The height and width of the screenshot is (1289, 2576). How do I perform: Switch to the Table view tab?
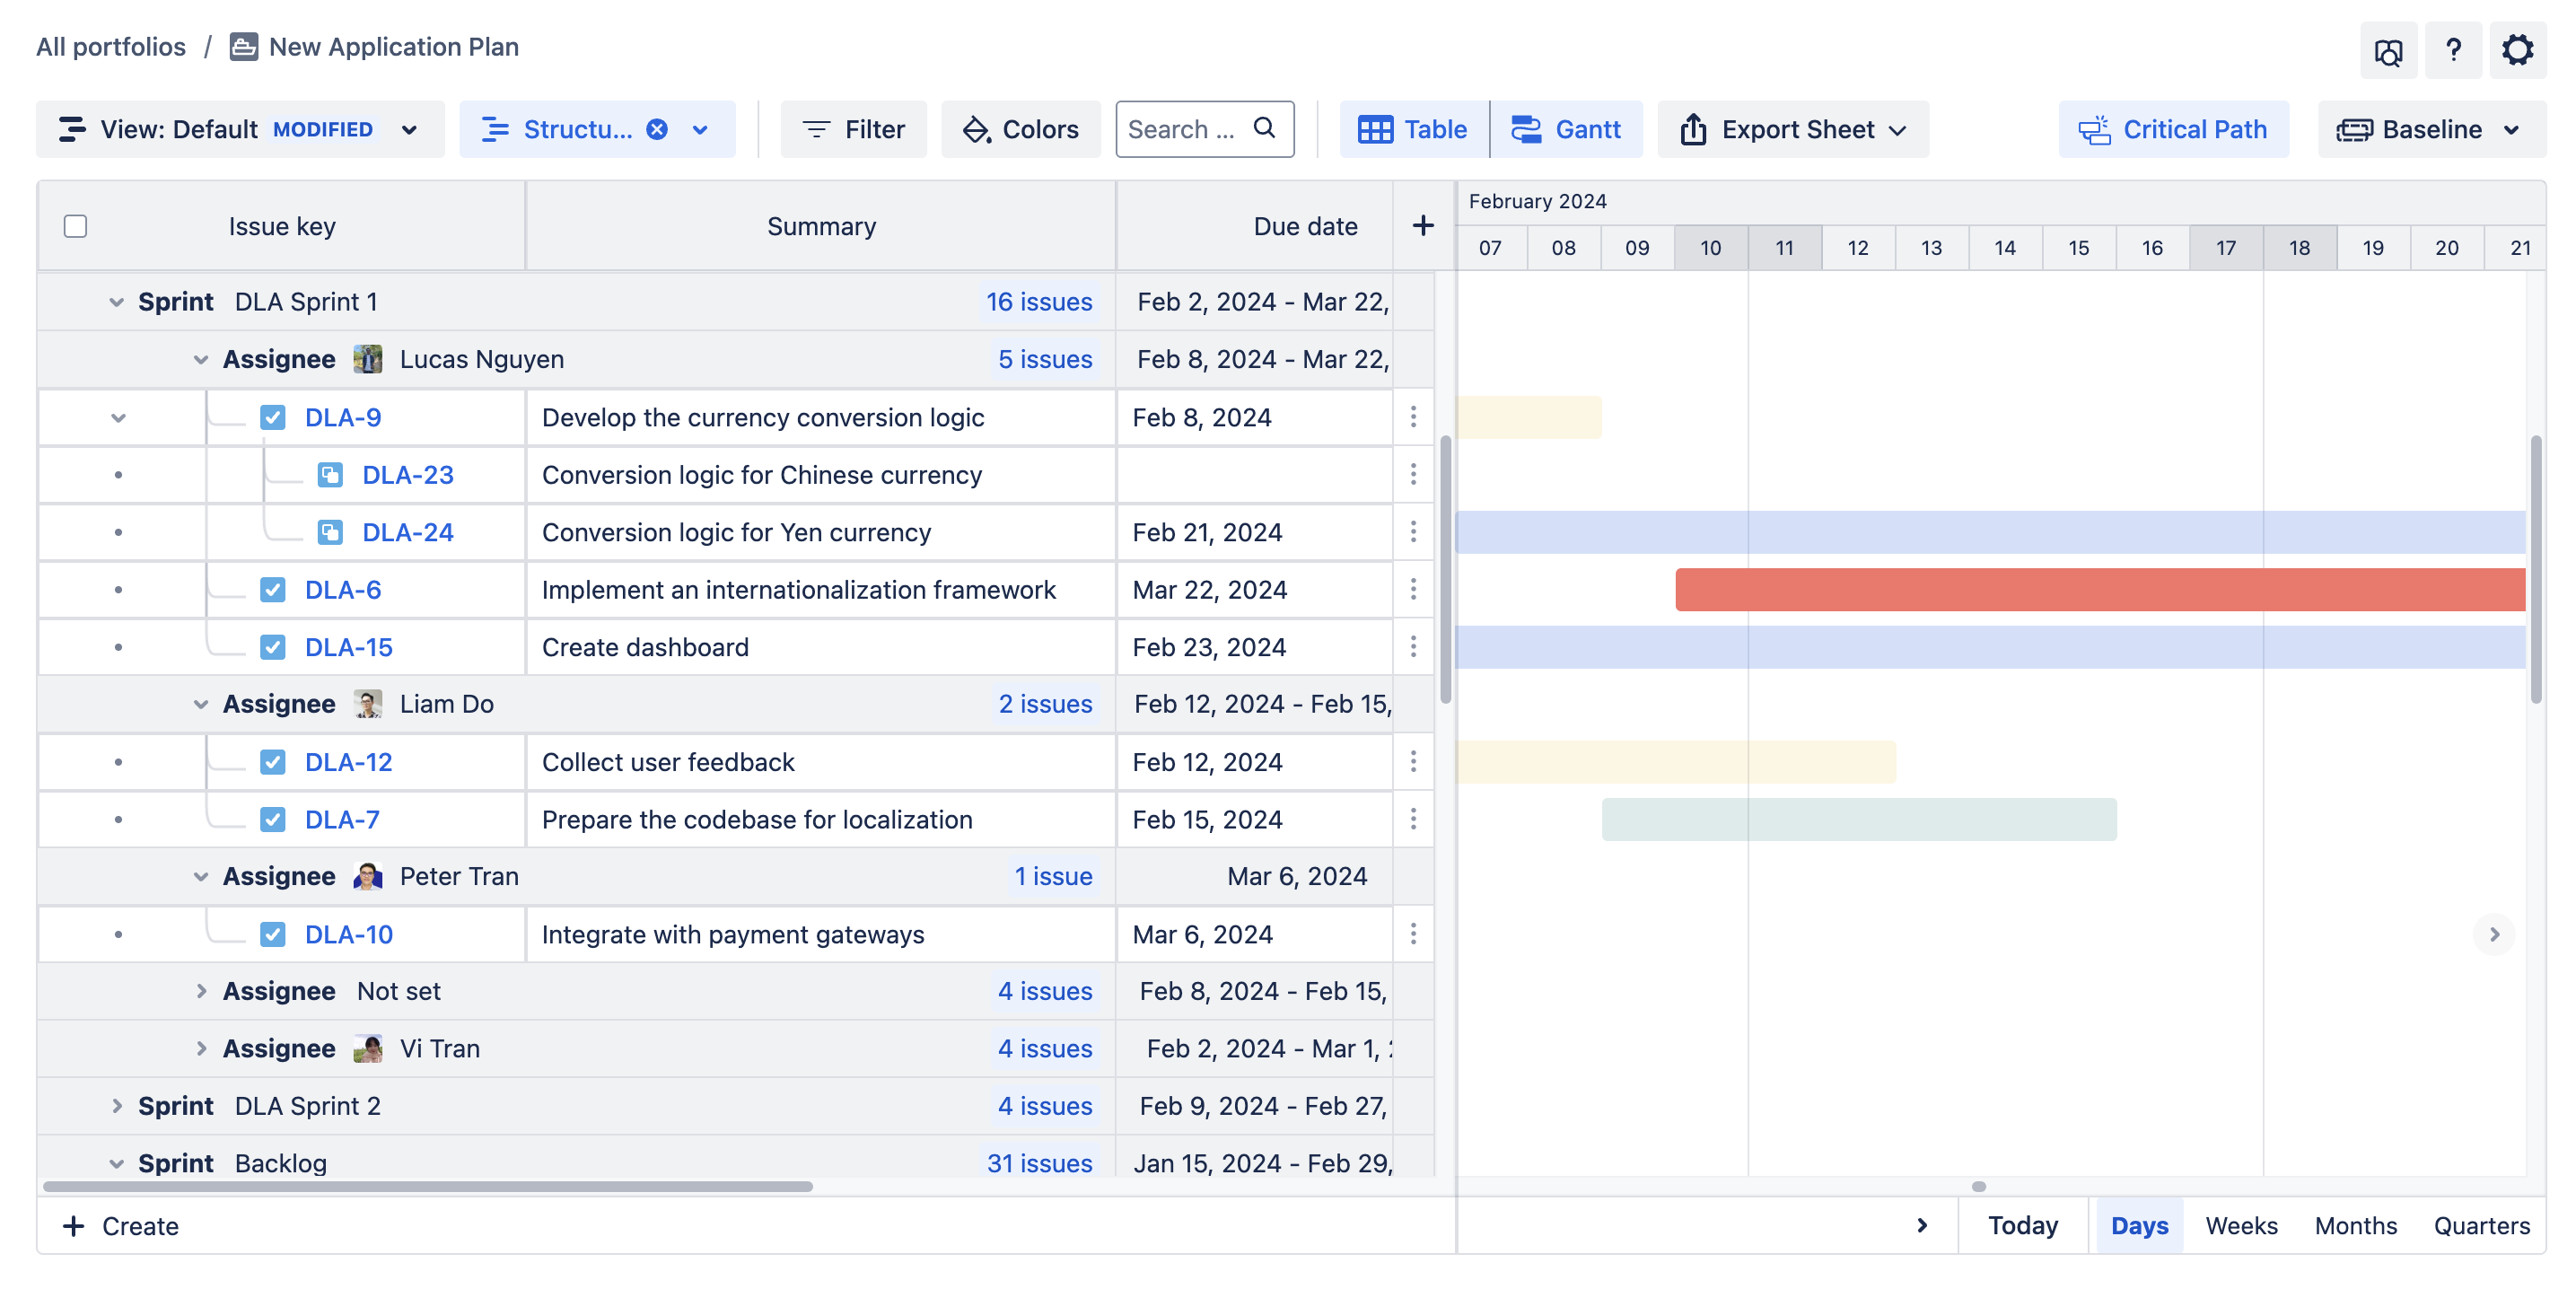1413,129
